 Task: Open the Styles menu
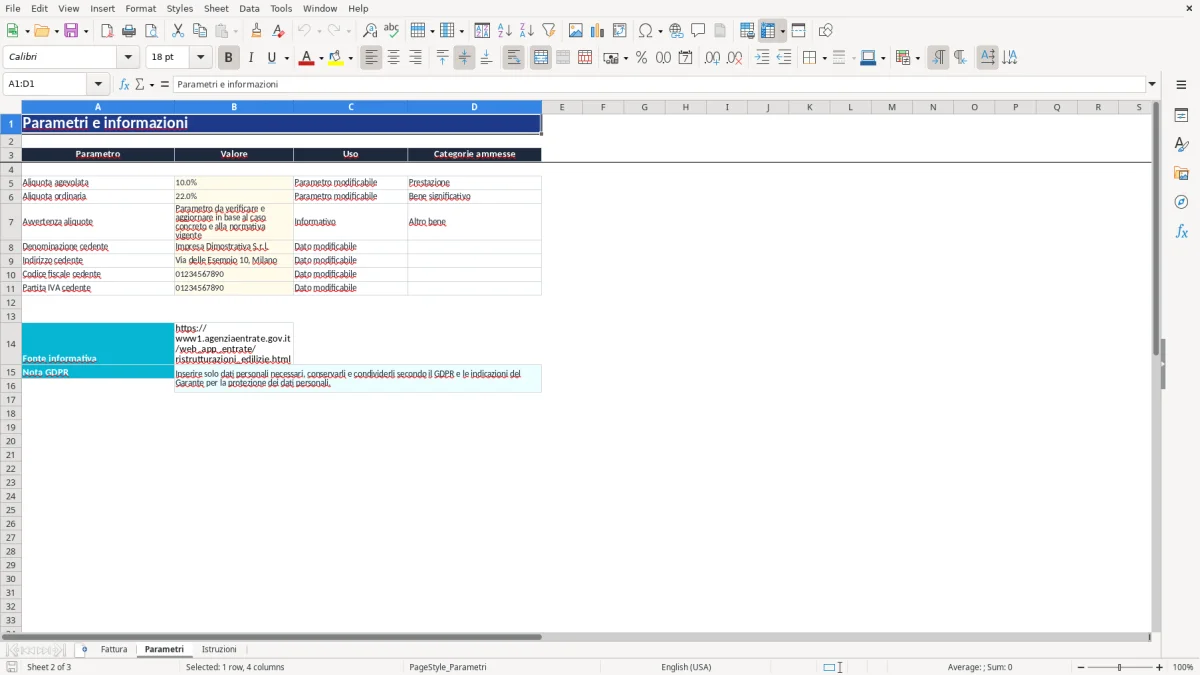tap(180, 8)
